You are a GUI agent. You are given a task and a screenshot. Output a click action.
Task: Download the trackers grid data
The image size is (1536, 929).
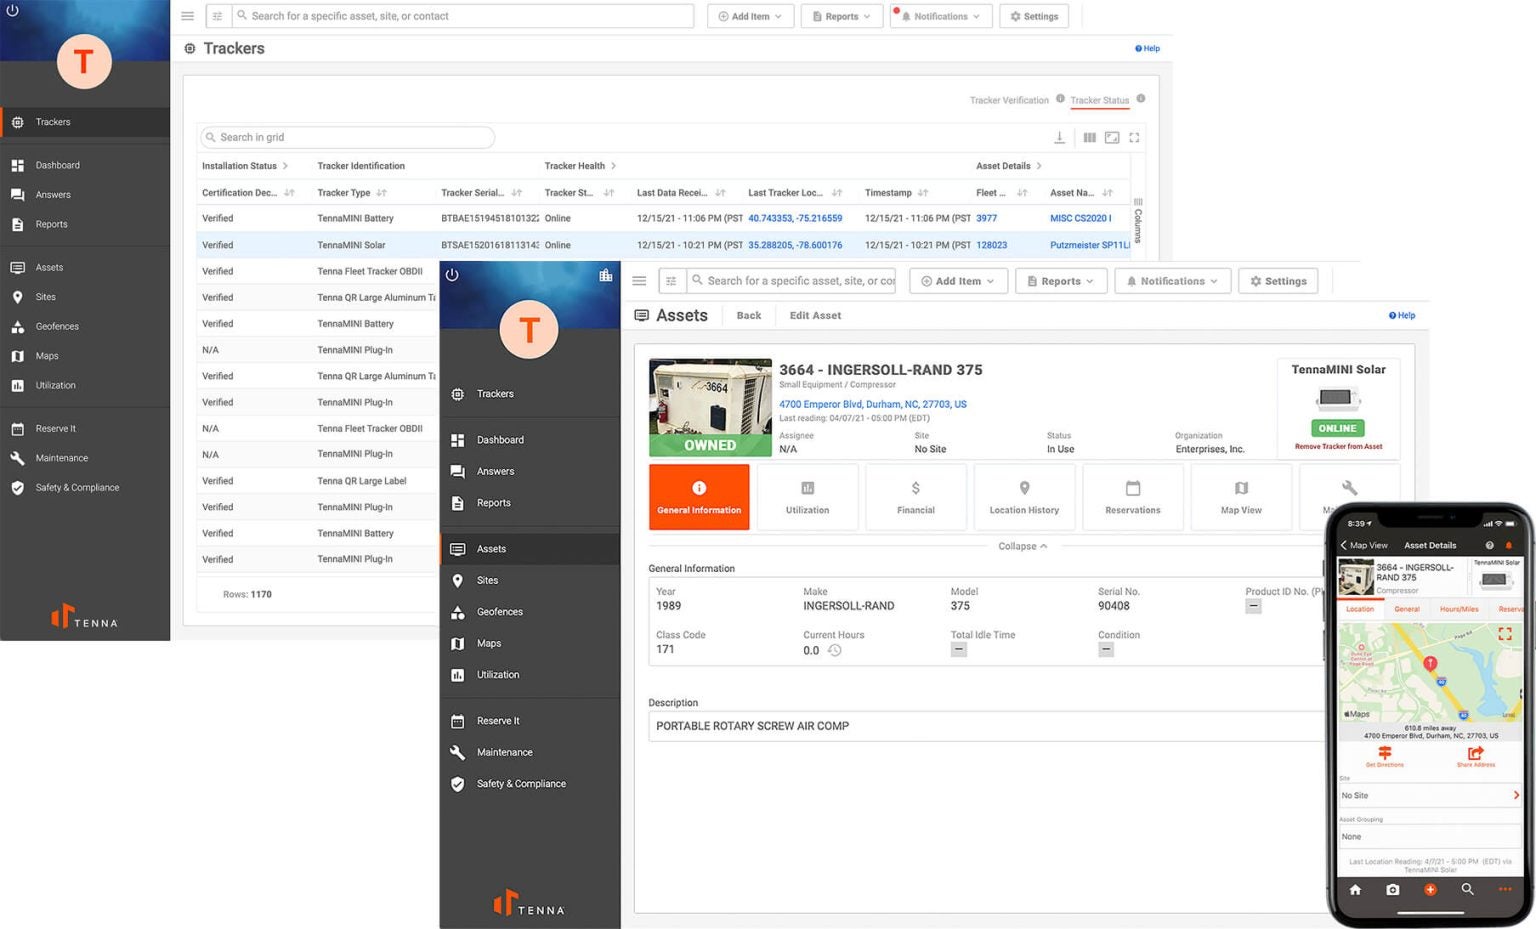(1060, 137)
